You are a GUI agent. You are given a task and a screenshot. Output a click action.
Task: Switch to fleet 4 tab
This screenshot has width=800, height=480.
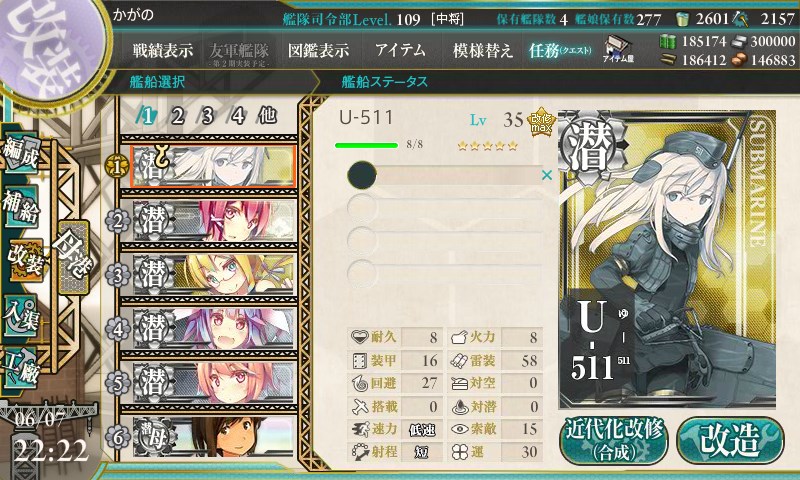tap(237, 116)
